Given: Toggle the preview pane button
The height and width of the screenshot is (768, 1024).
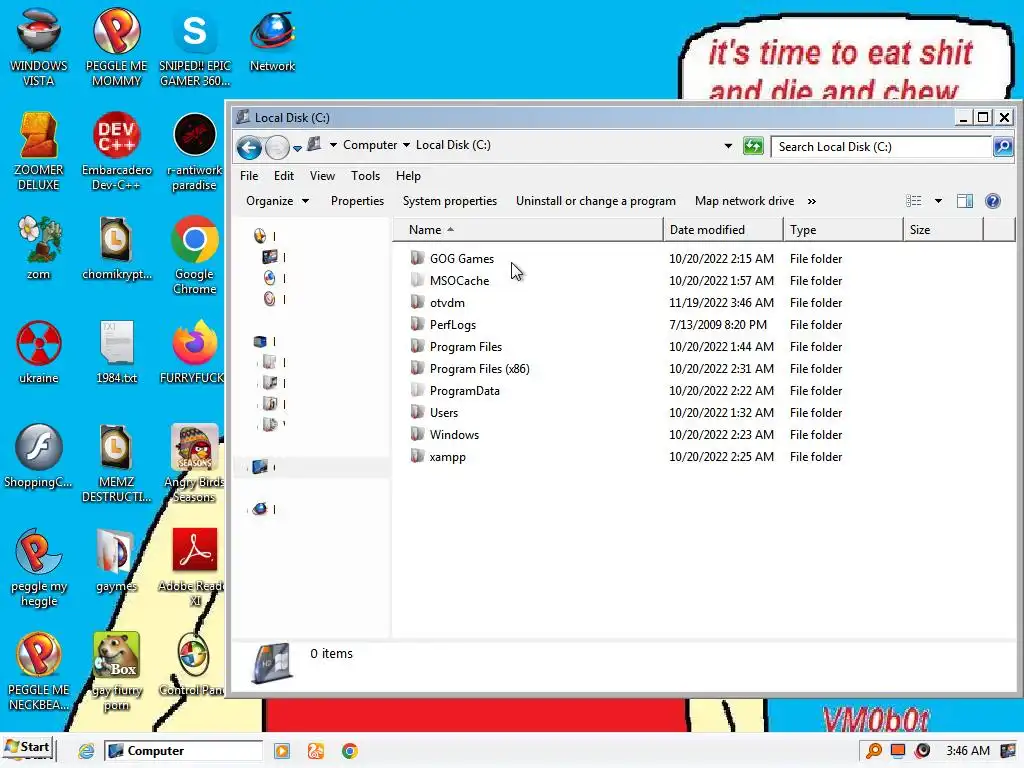Looking at the screenshot, I should (x=965, y=201).
